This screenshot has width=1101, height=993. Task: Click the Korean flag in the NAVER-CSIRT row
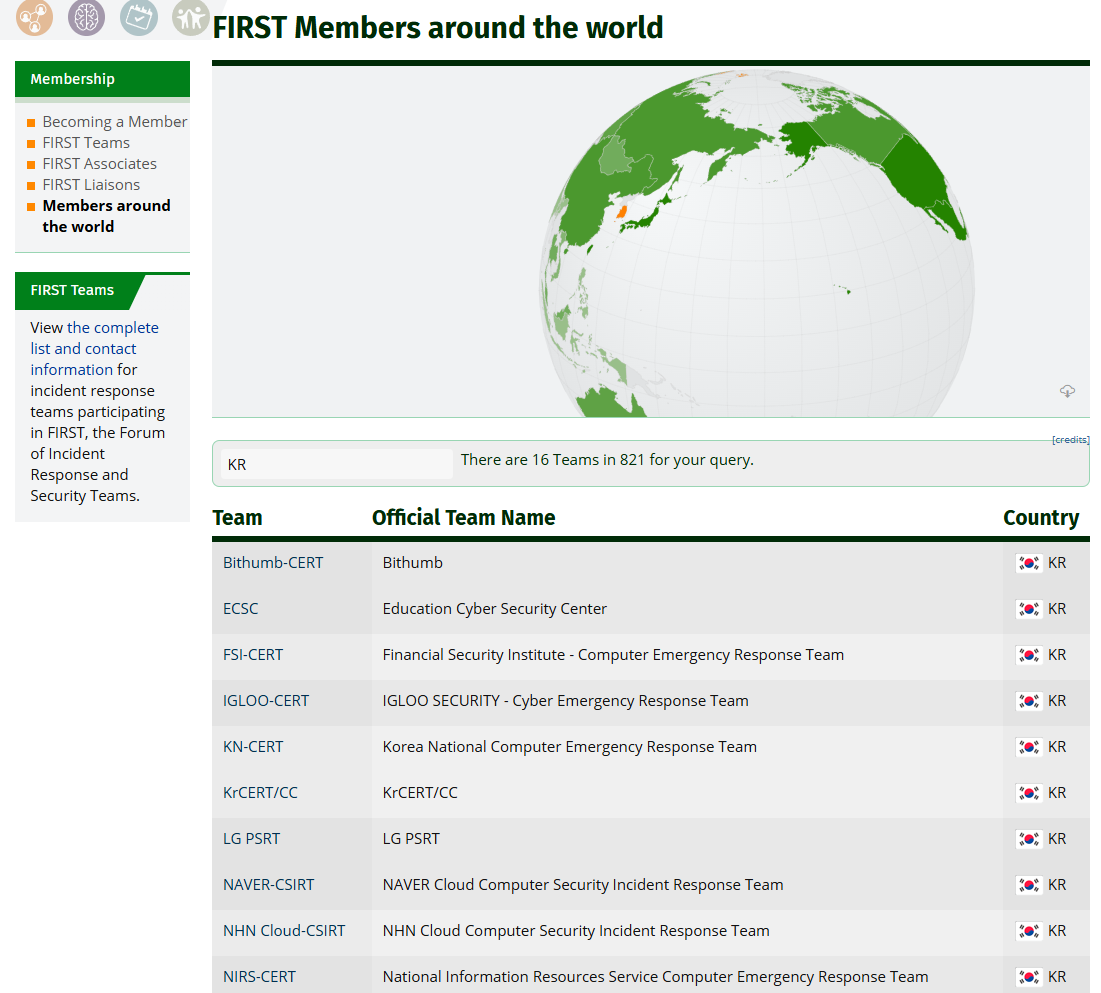click(x=1029, y=885)
